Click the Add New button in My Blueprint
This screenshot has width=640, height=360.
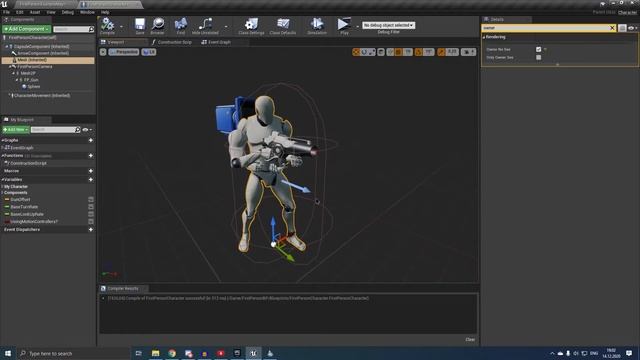click(16, 129)
